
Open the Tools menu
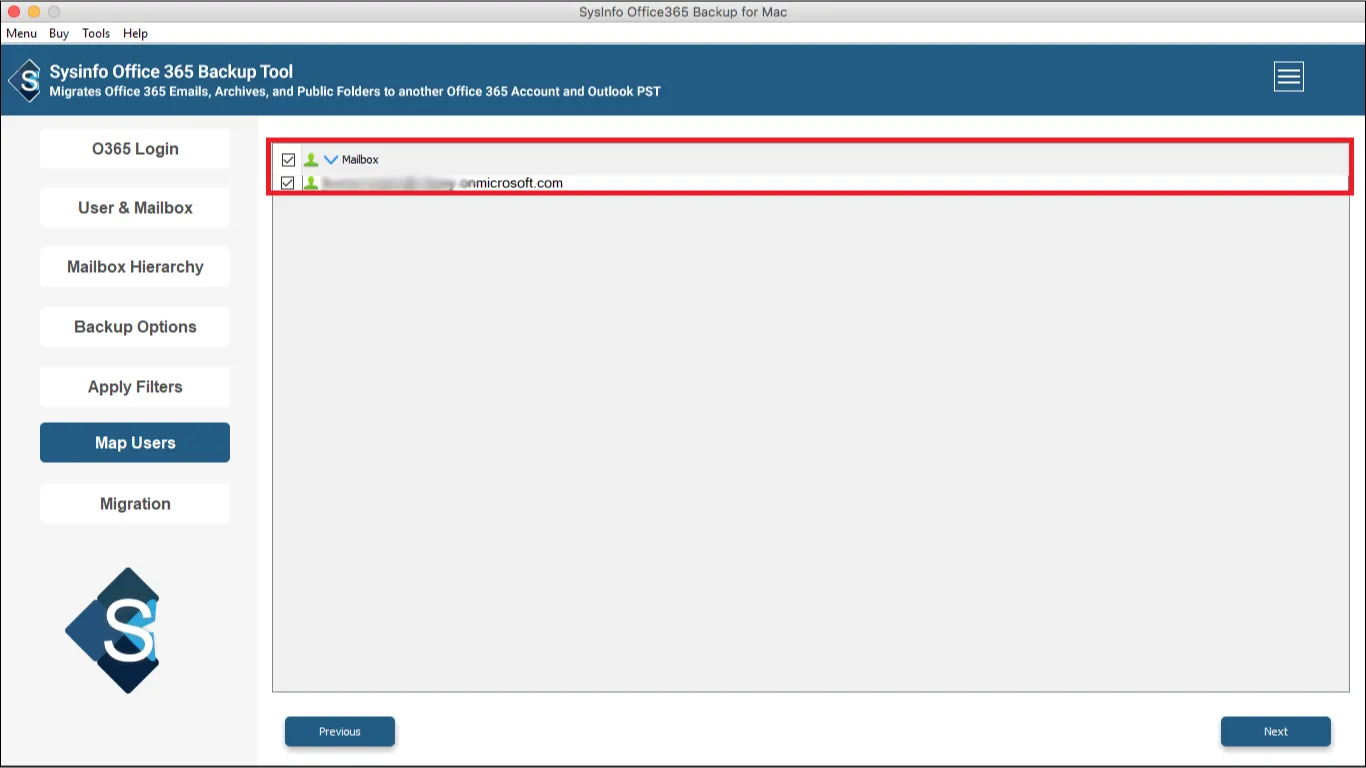pos(96,33)
